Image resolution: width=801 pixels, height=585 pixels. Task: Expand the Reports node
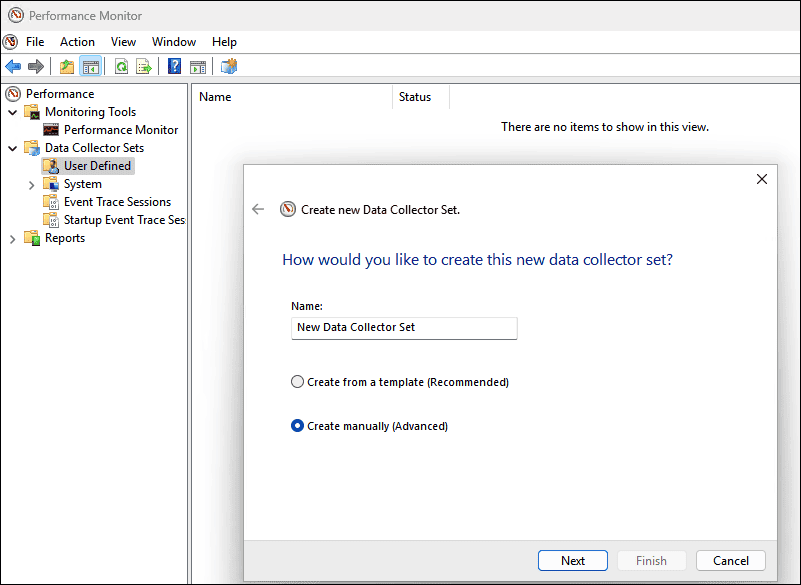click(12, 238)
